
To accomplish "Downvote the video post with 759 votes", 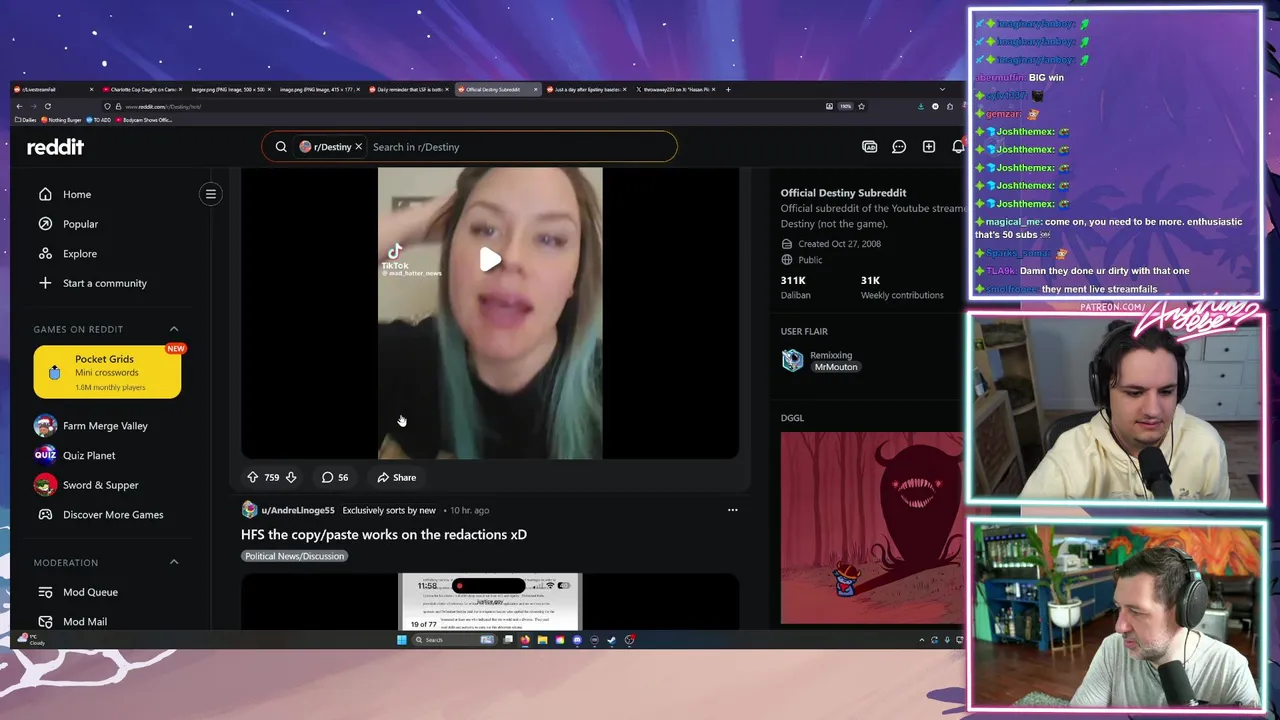I will point(291,478).
